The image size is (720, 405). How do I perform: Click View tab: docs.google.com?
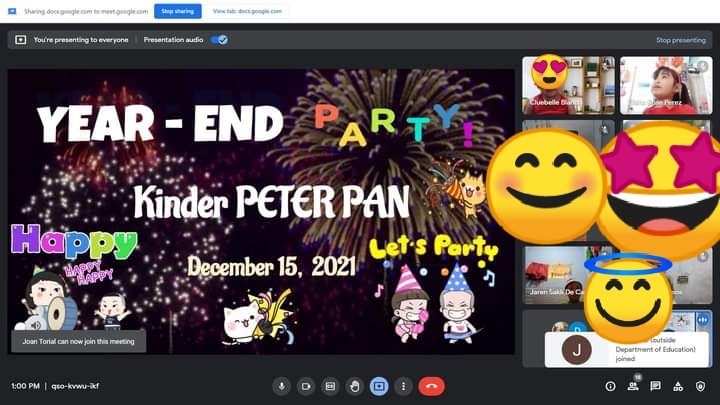[x=247, y=11]
